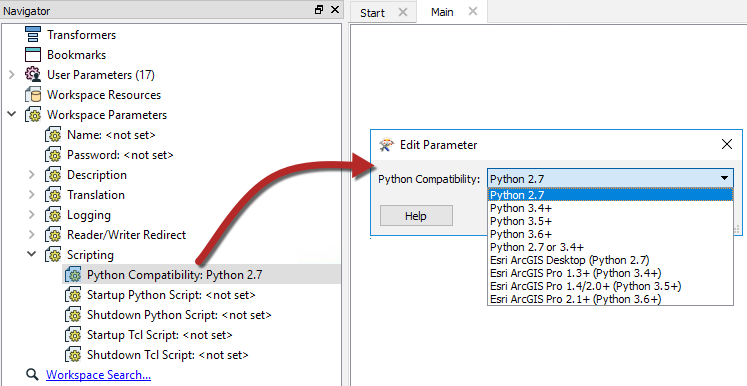Close the Start tab
Screen dimensions: 747x386
tap(403, 12)
